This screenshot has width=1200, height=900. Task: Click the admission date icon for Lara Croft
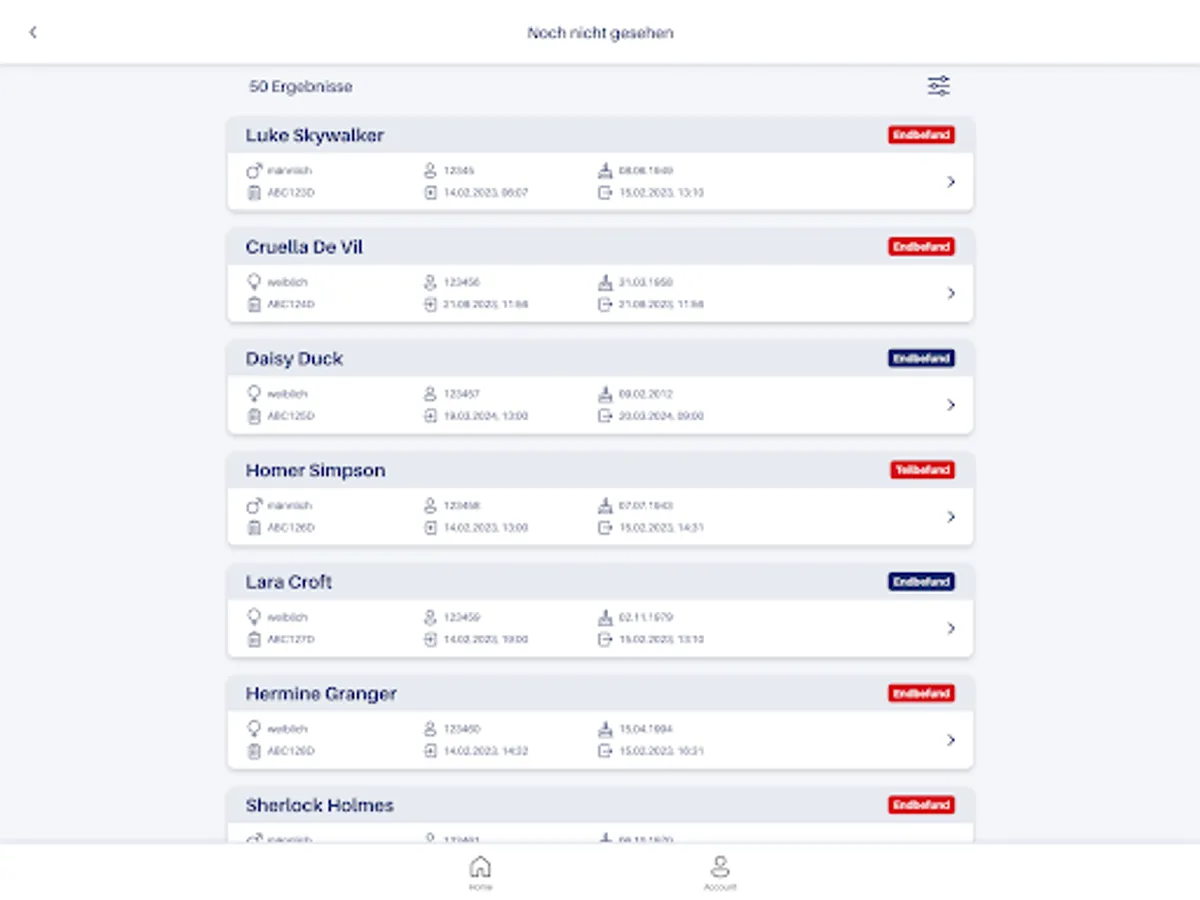click(x=428, y=639)
